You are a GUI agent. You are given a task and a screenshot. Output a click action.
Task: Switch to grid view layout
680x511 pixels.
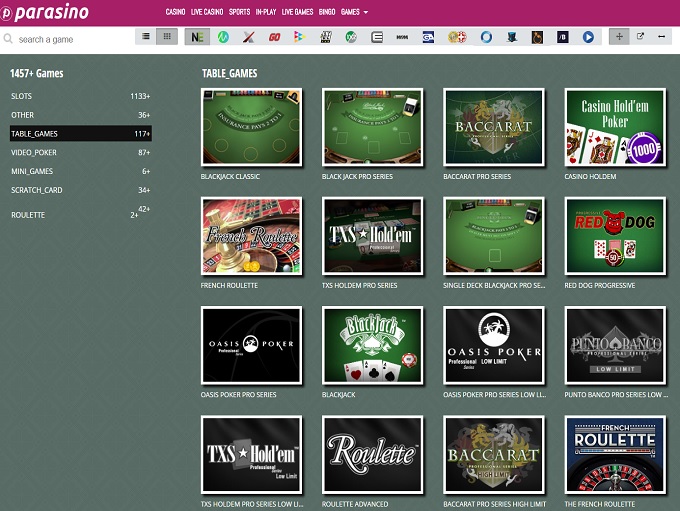tap(167, 36)
